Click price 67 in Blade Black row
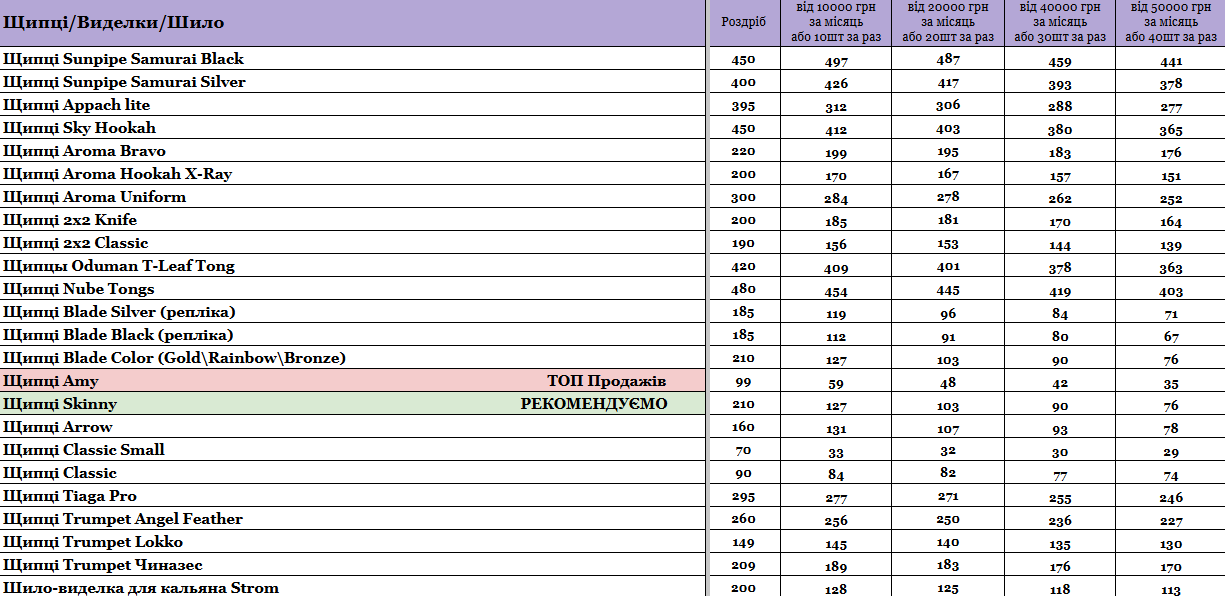Image resolution: width=1225 pixels, height=596 pixels. click(x=1171, y=338)
